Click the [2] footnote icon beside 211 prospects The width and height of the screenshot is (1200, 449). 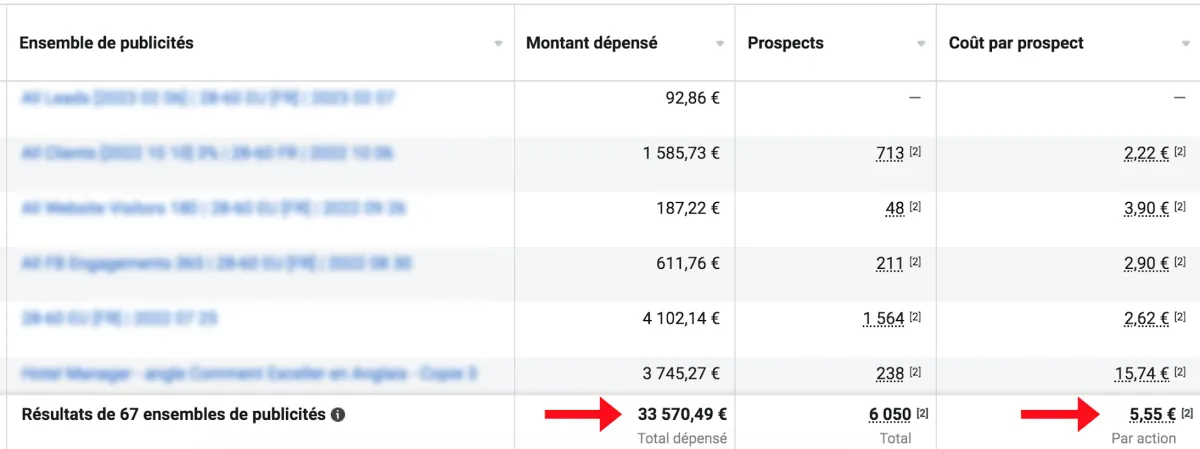[915, 264]
